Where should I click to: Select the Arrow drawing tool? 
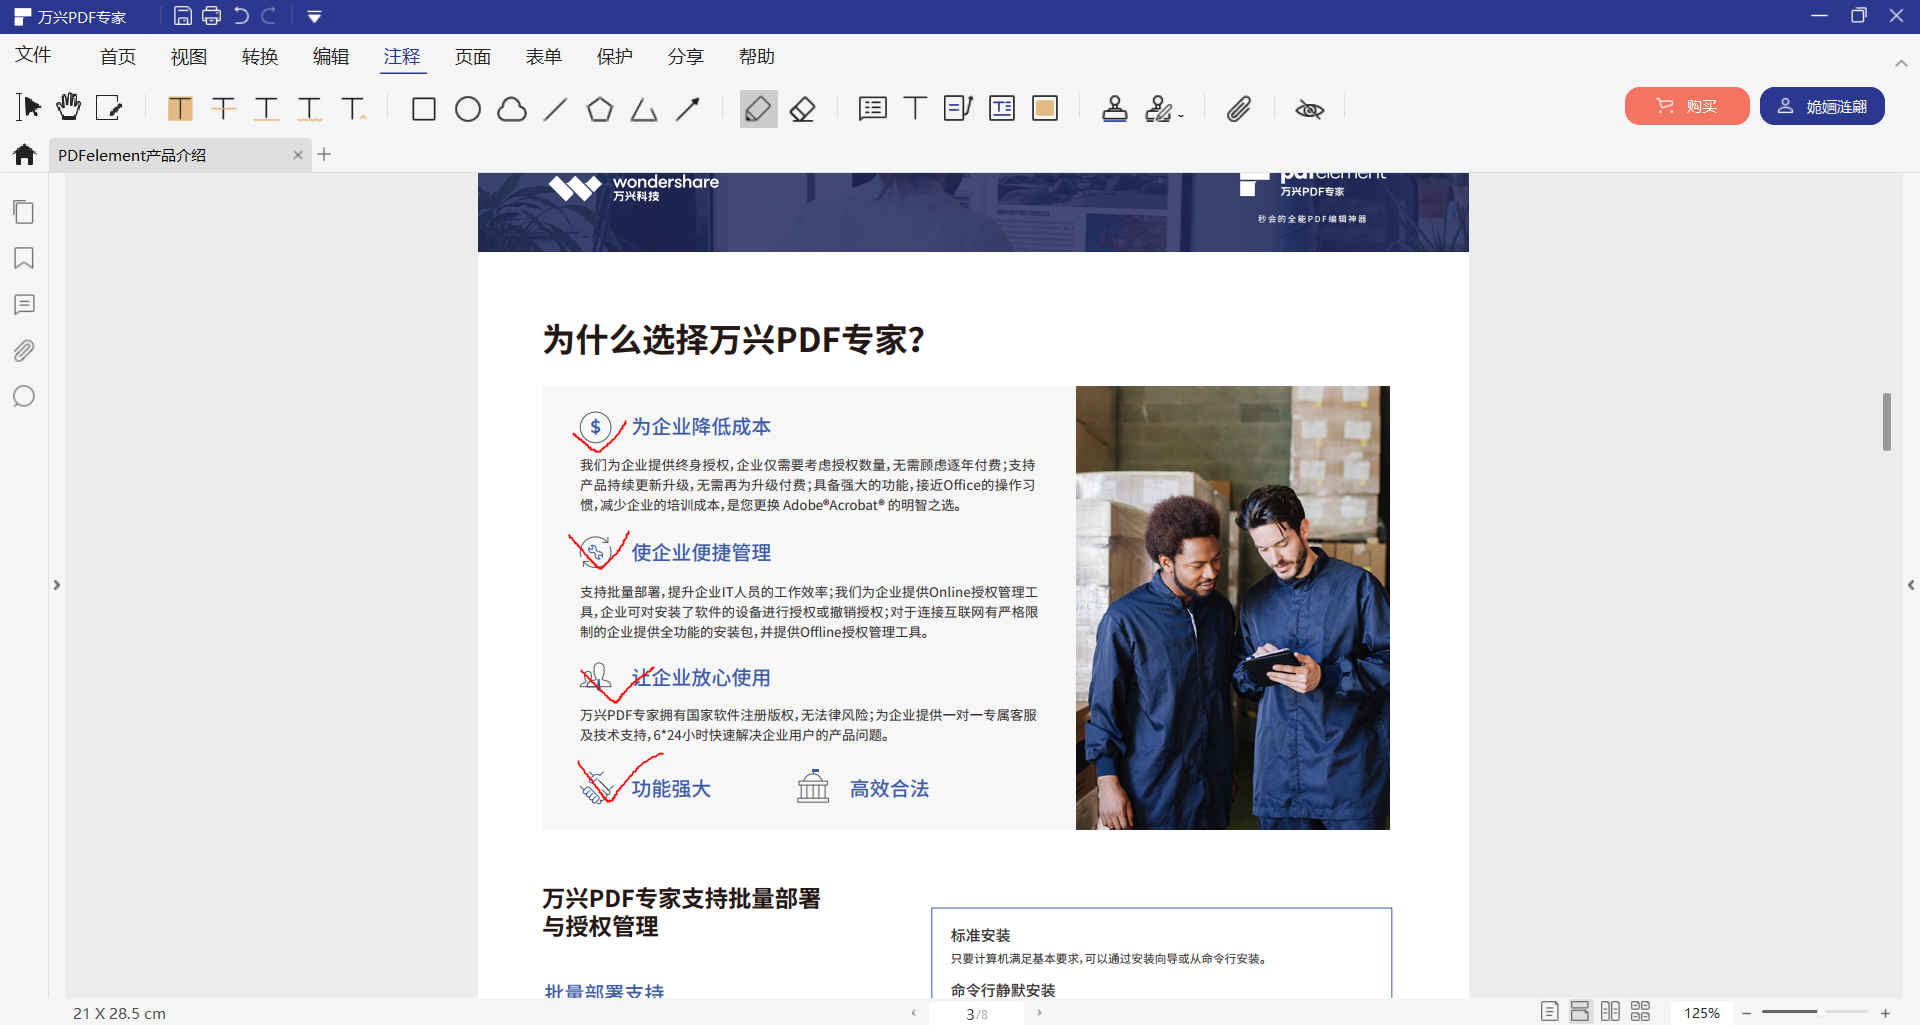(x=688, y=108)
